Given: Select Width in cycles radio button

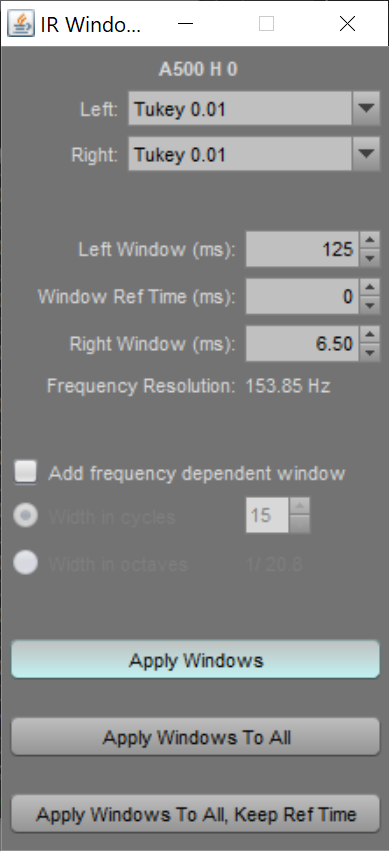Looking at the screenshot, I should click(25, 516).
